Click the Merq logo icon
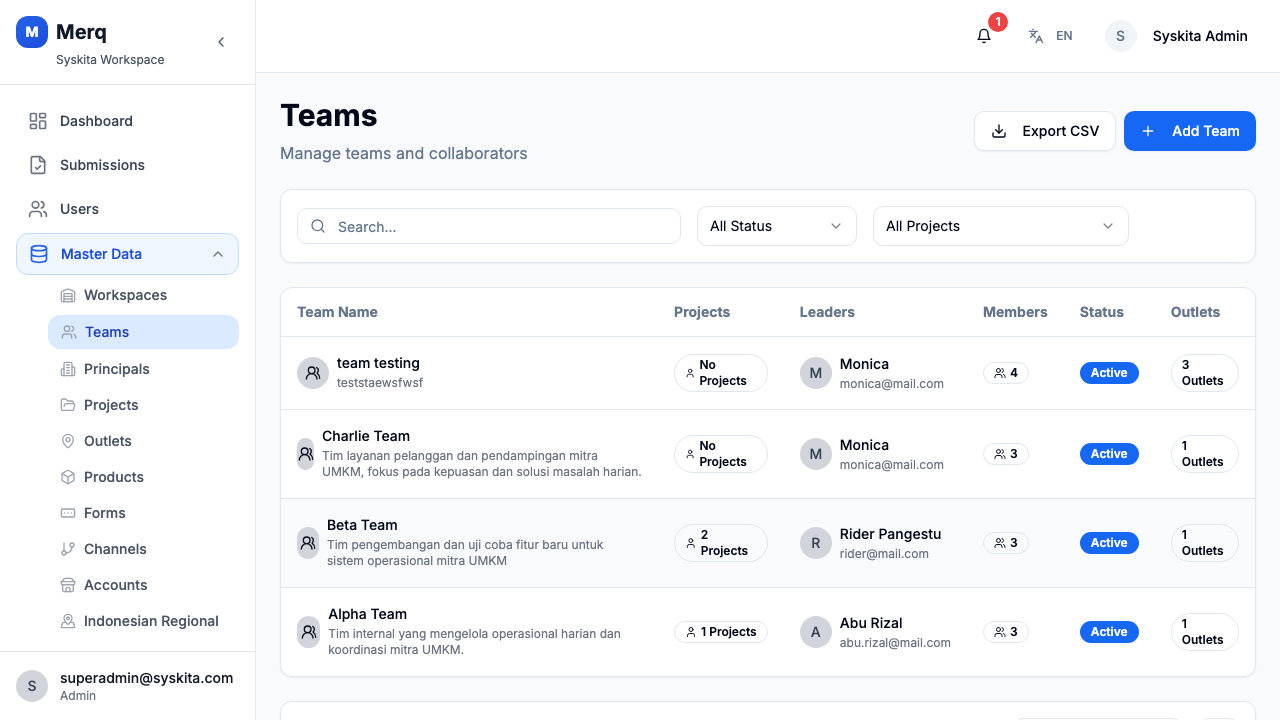 (x=32, y=32)
